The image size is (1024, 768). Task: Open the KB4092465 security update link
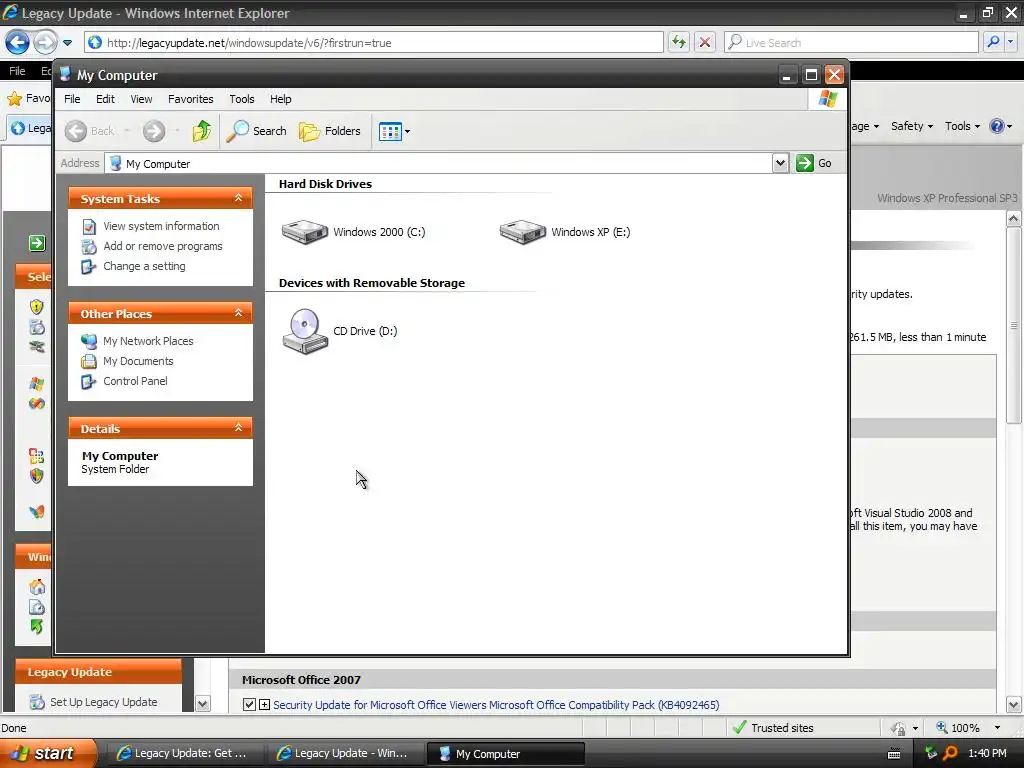click(496, 705)
